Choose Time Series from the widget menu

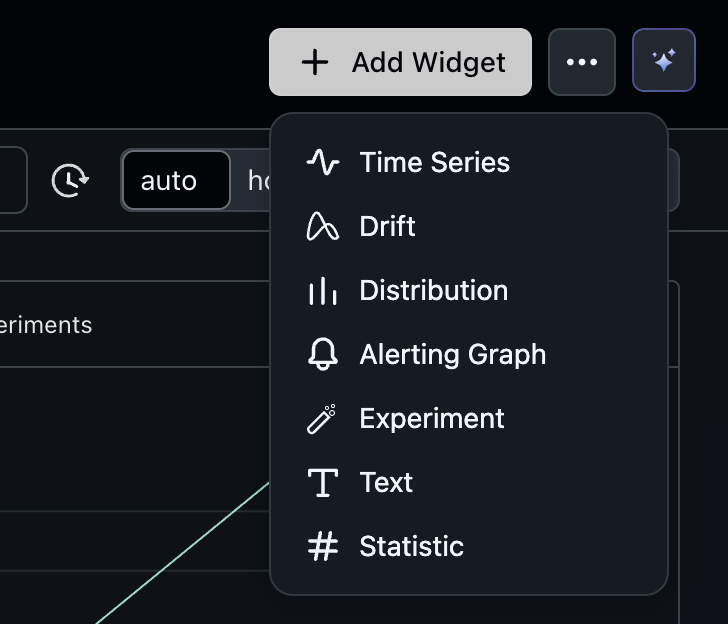tap(434, 163)
